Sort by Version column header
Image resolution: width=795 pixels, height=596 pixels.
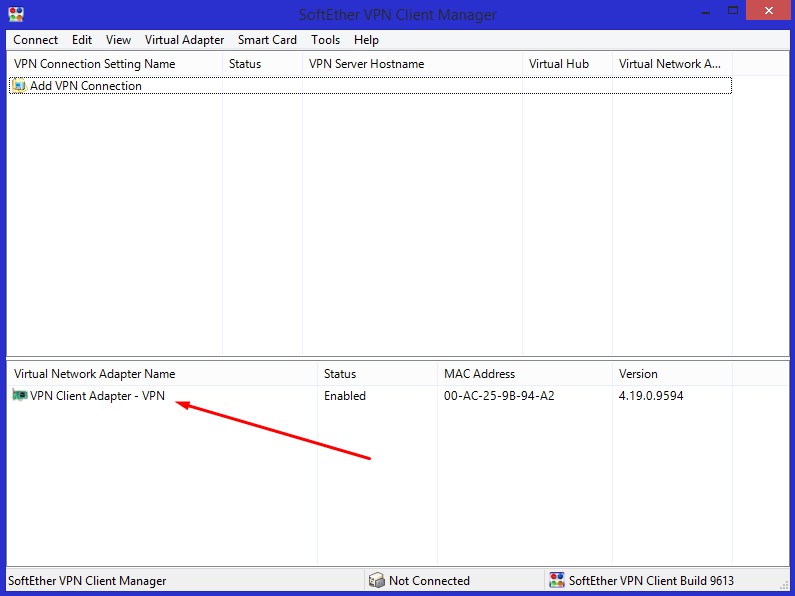[x=672, y=374]
